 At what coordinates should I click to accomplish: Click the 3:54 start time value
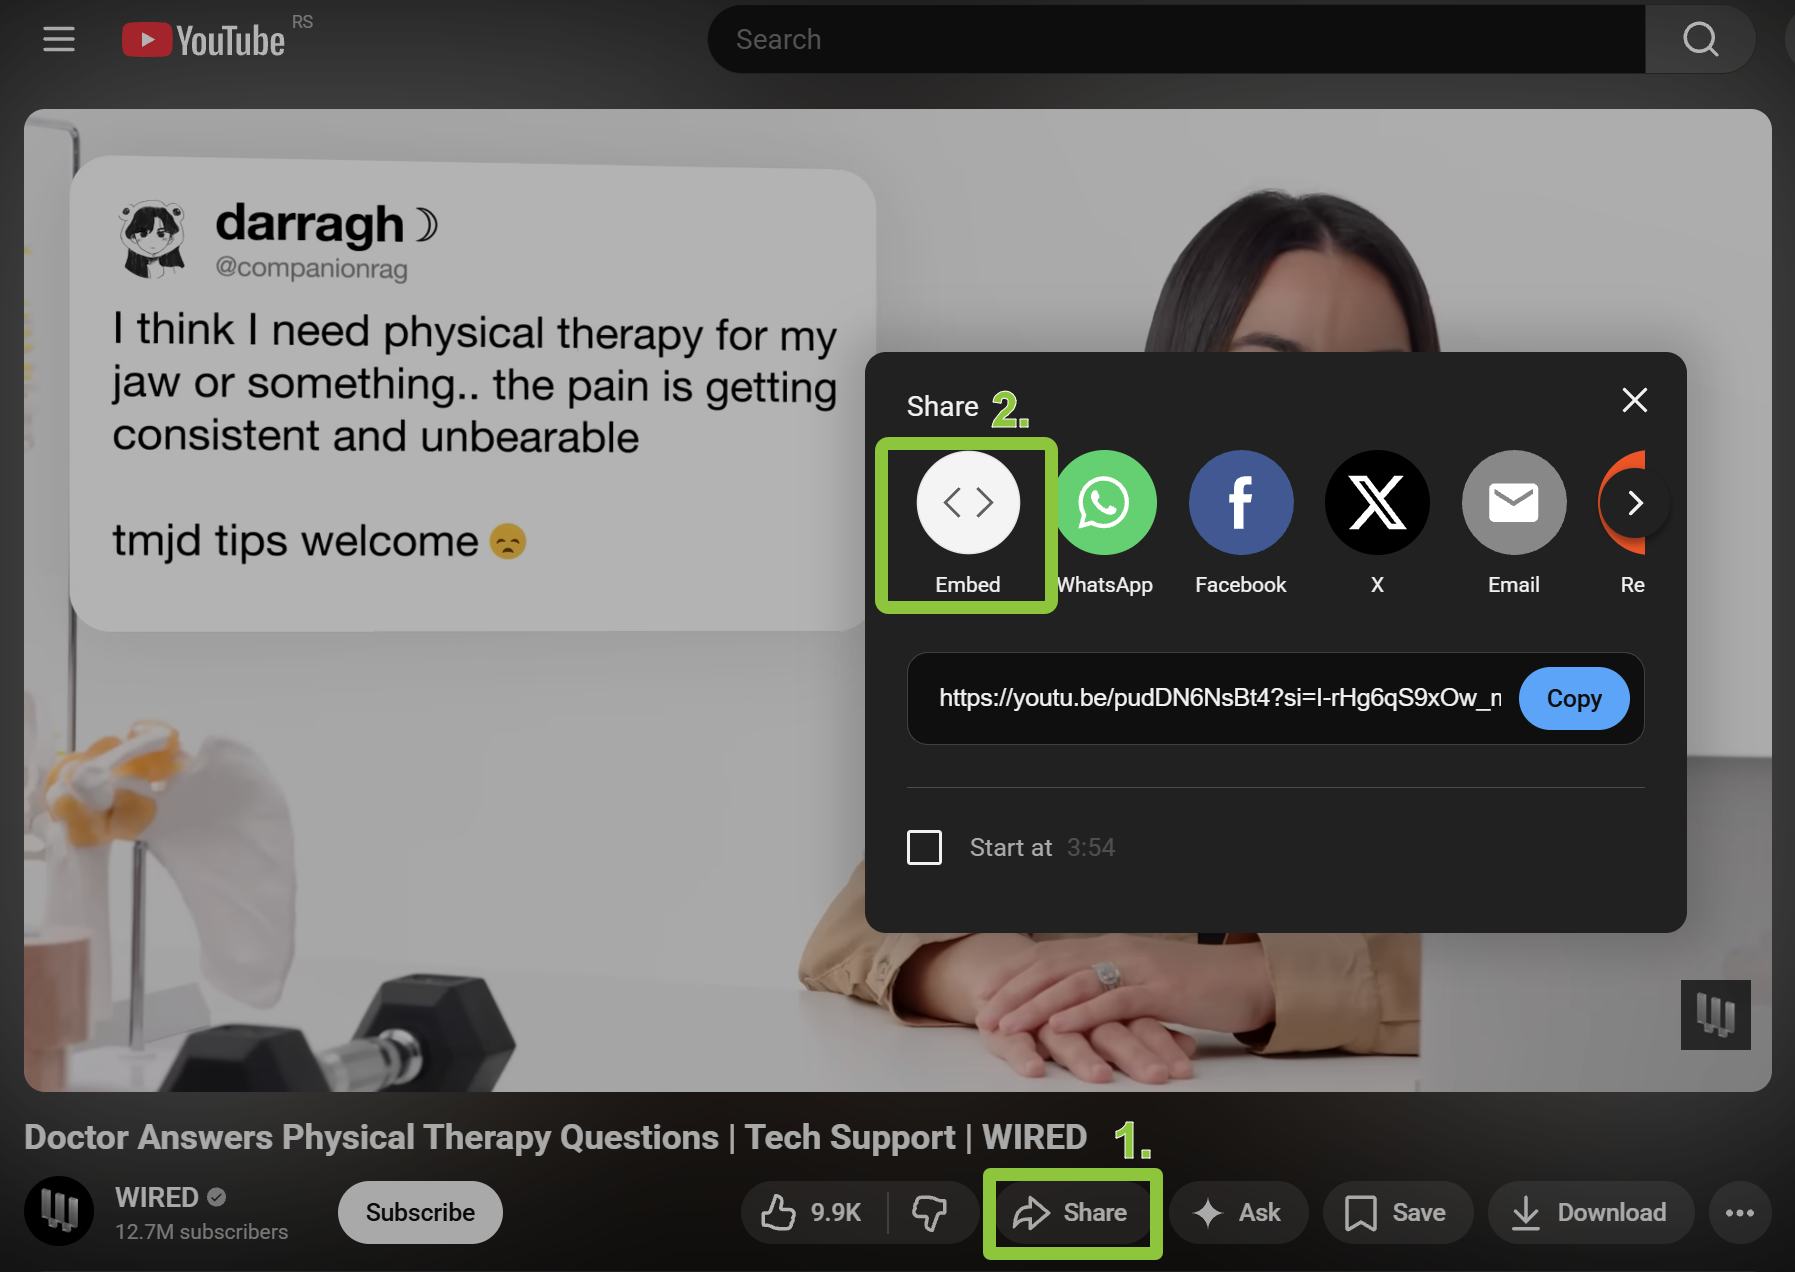pyautogui.click(x=1090, y=848)
